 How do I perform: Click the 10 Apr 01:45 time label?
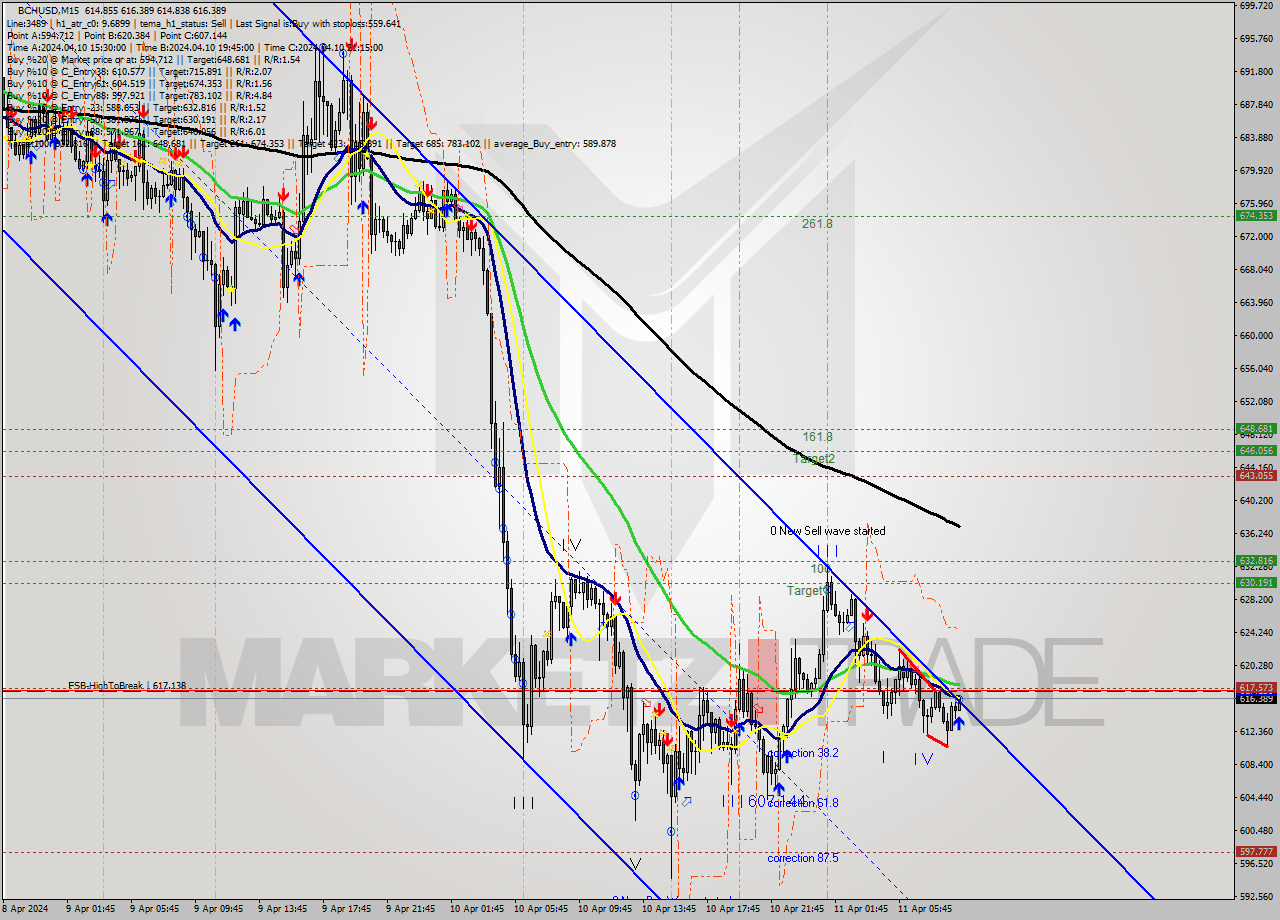[x=477, y=909]
